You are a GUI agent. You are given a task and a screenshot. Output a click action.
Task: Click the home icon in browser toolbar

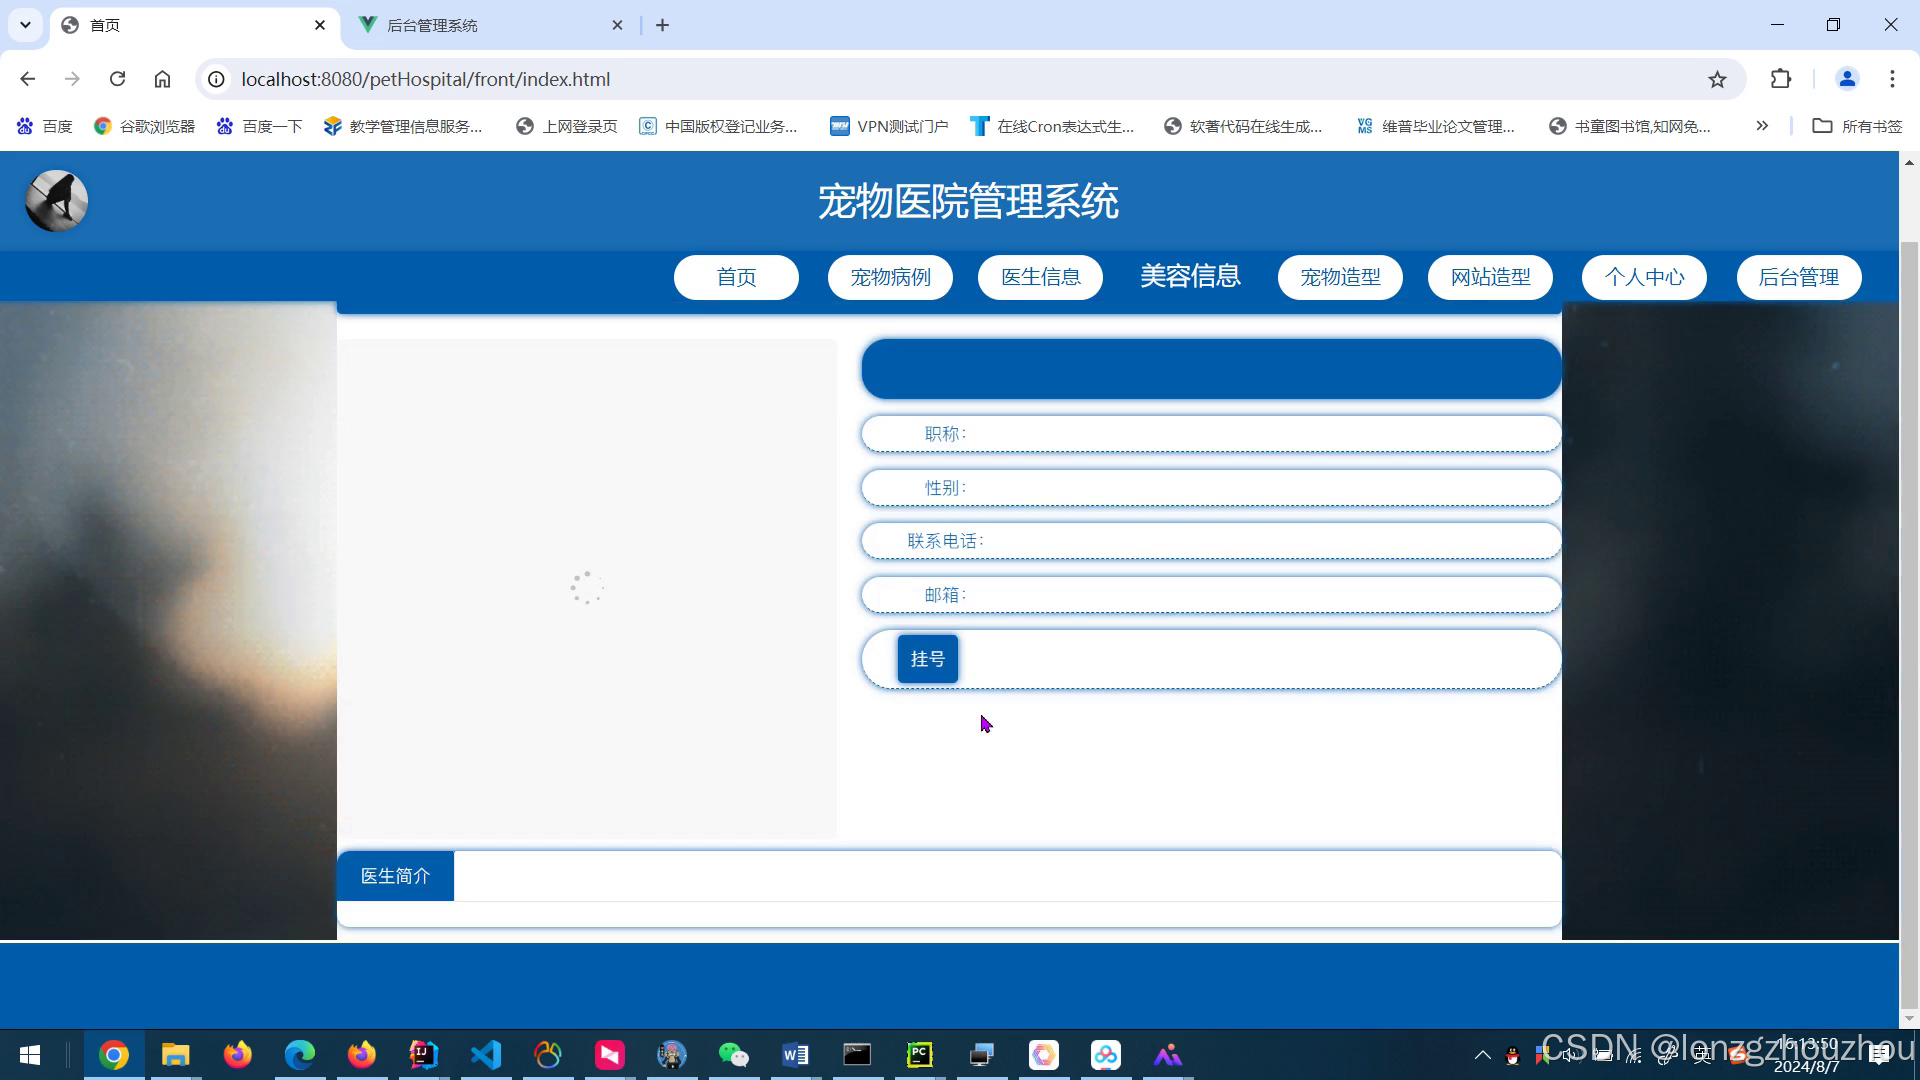(x=162, y=79)
